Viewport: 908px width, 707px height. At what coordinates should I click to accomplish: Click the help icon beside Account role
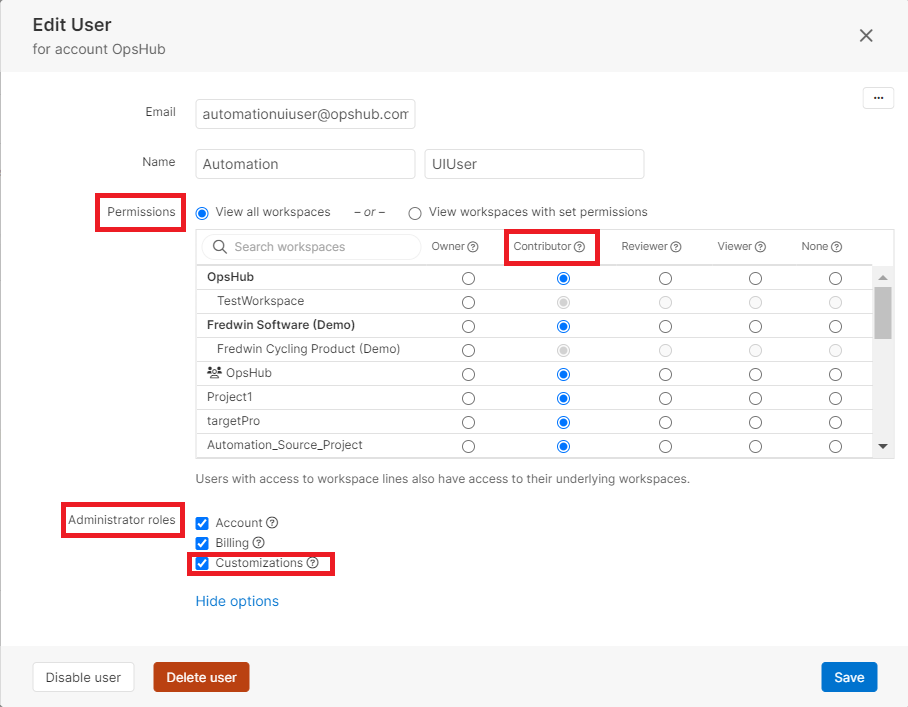pyautogui.click(x=272, y=523)
